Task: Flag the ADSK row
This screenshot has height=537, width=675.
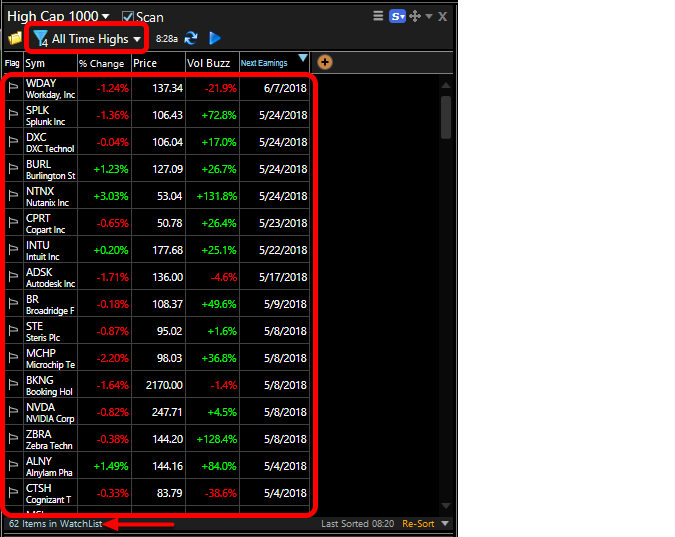Action: (x=13, y=277)
